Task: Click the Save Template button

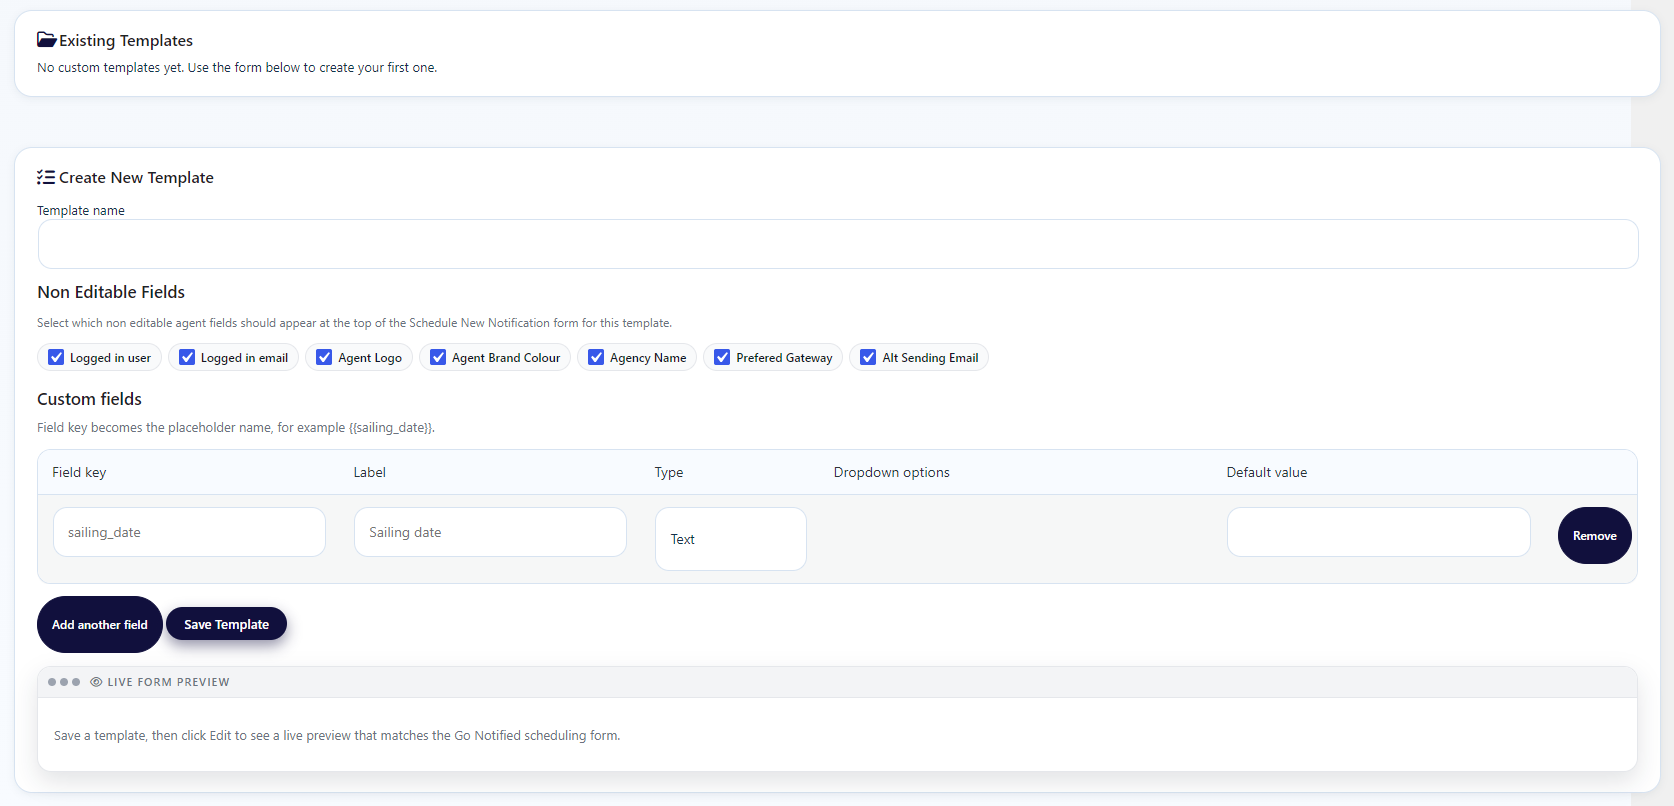Action: coord(226,624)
